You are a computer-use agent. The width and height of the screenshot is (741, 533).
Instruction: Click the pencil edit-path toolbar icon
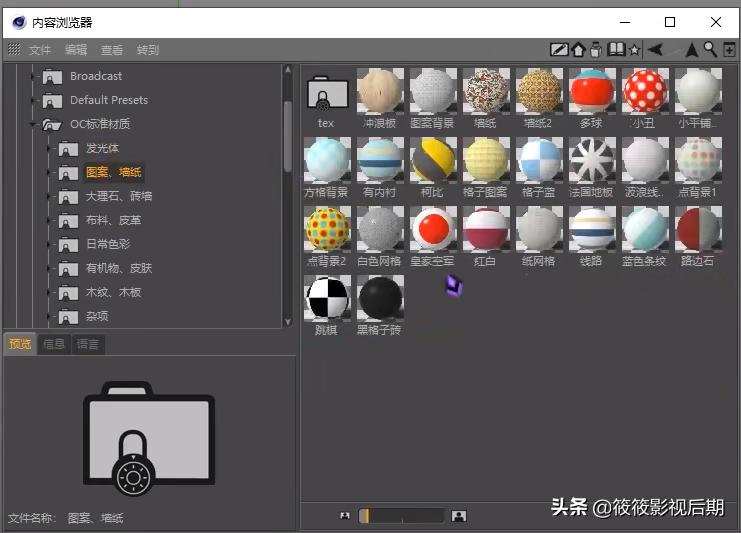pyautogui.click(x=559, y=49)
